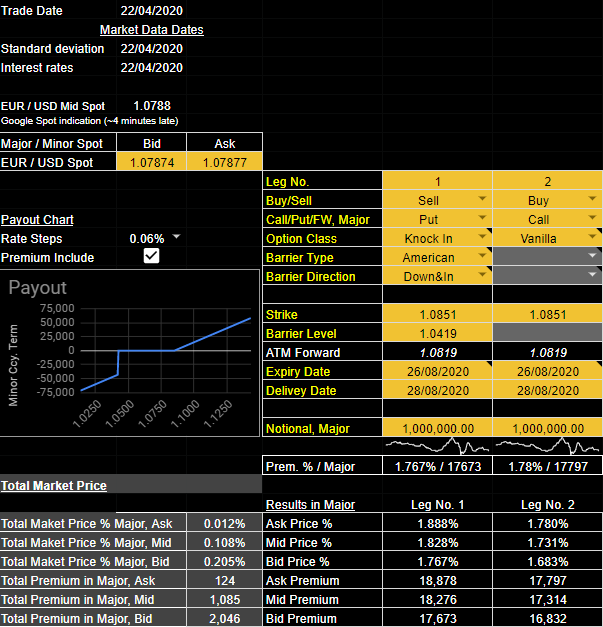Open the Rate Steps dropdown arrow

pyautogui.click(x=177, y=238)
